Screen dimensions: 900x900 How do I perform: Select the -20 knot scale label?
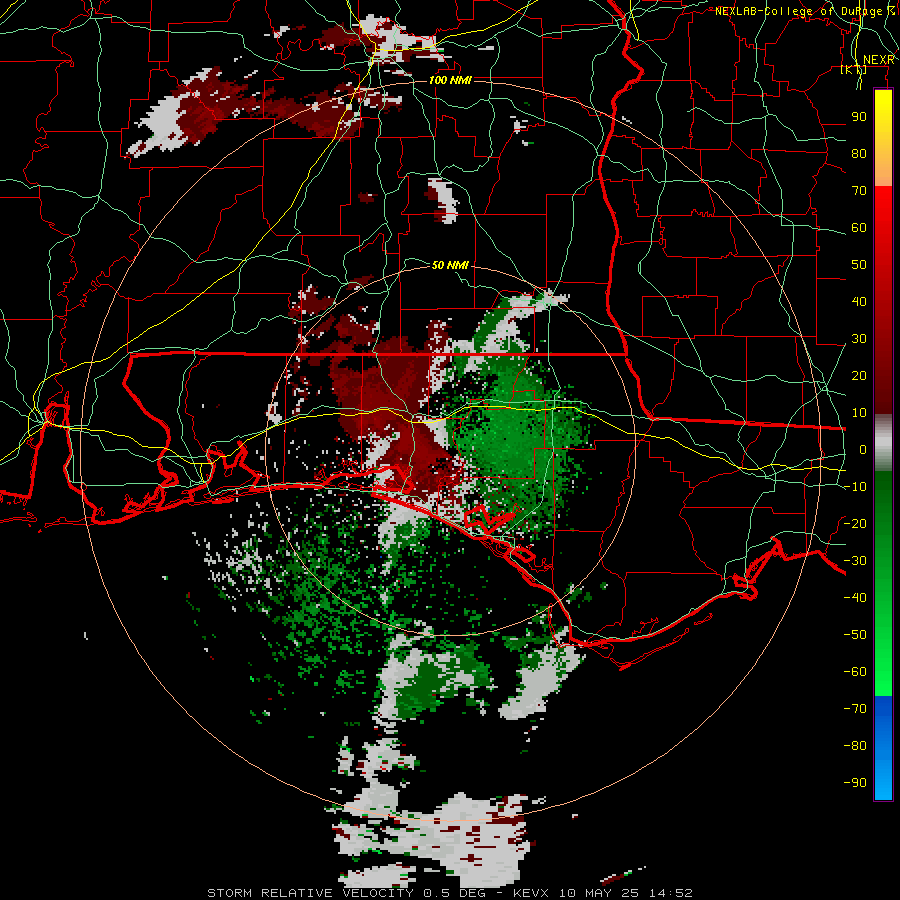tap(855, 523)
